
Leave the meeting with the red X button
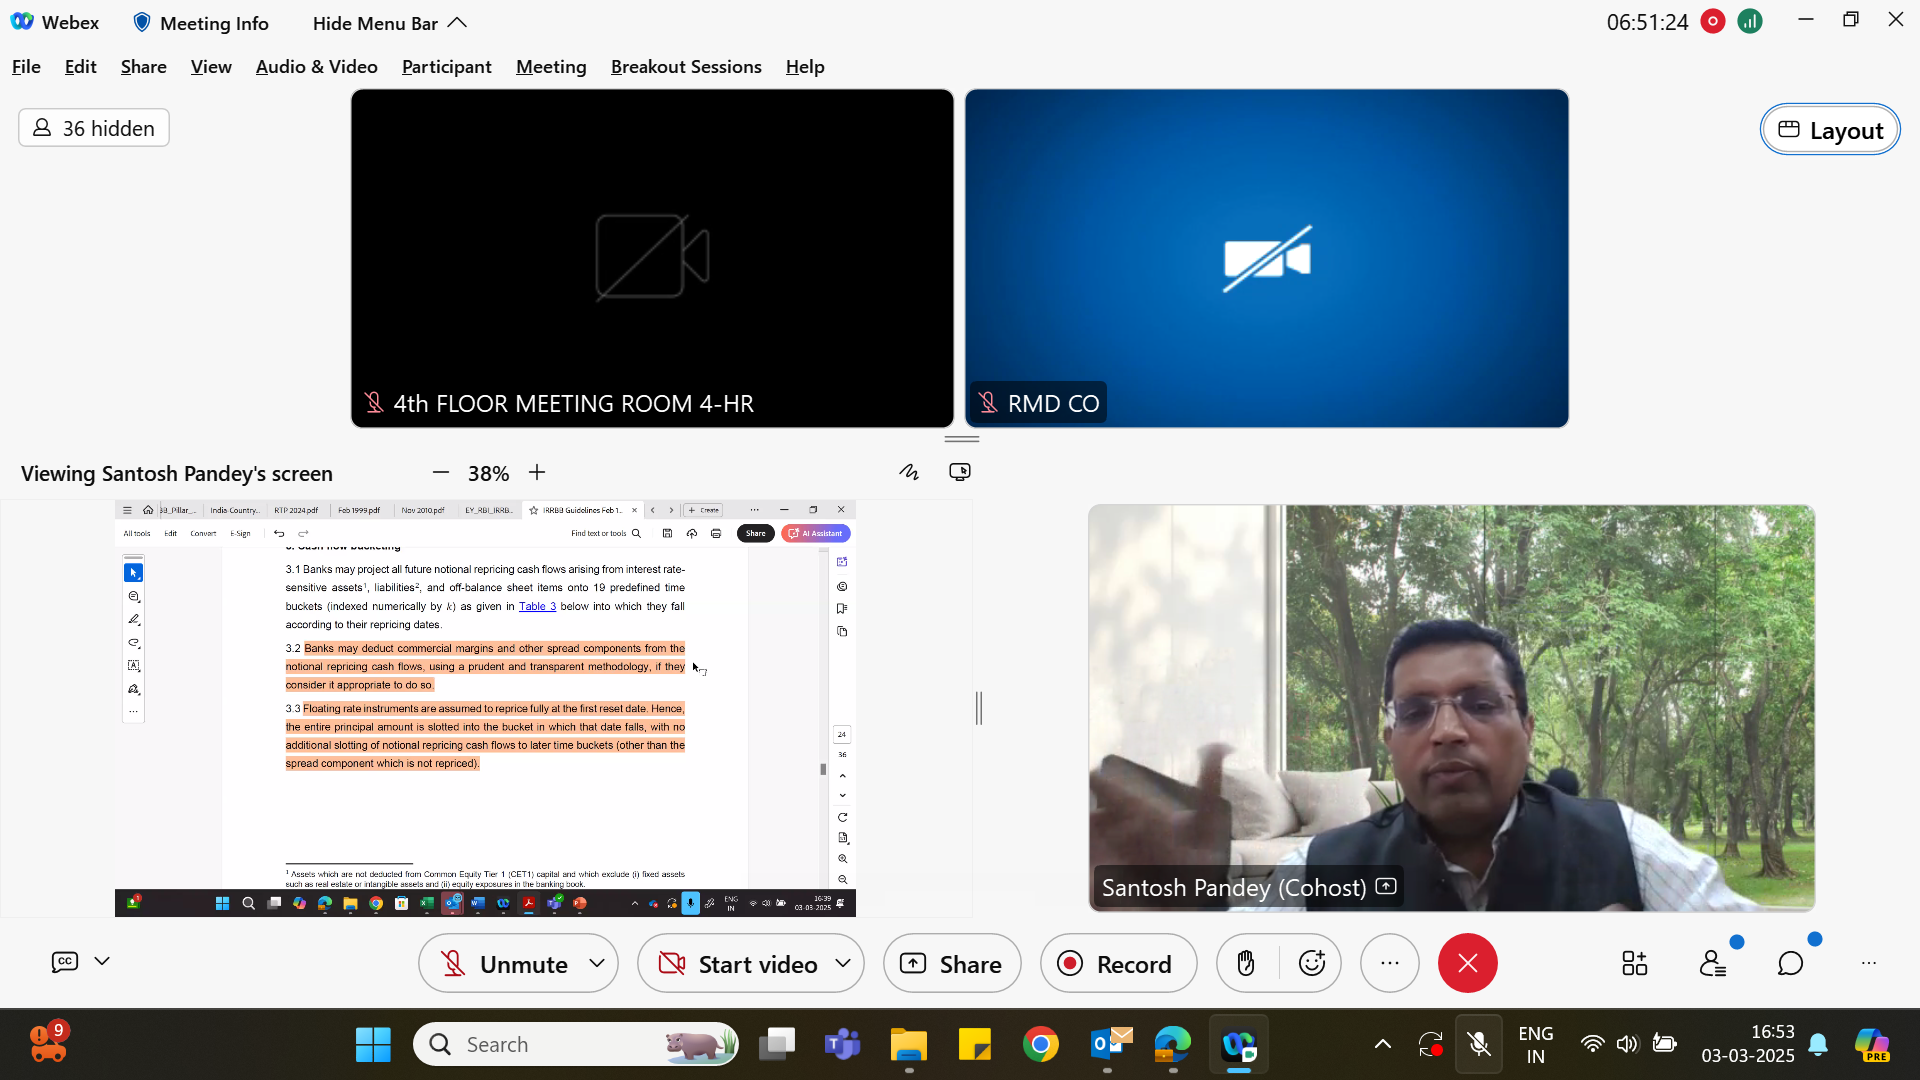1467,964
